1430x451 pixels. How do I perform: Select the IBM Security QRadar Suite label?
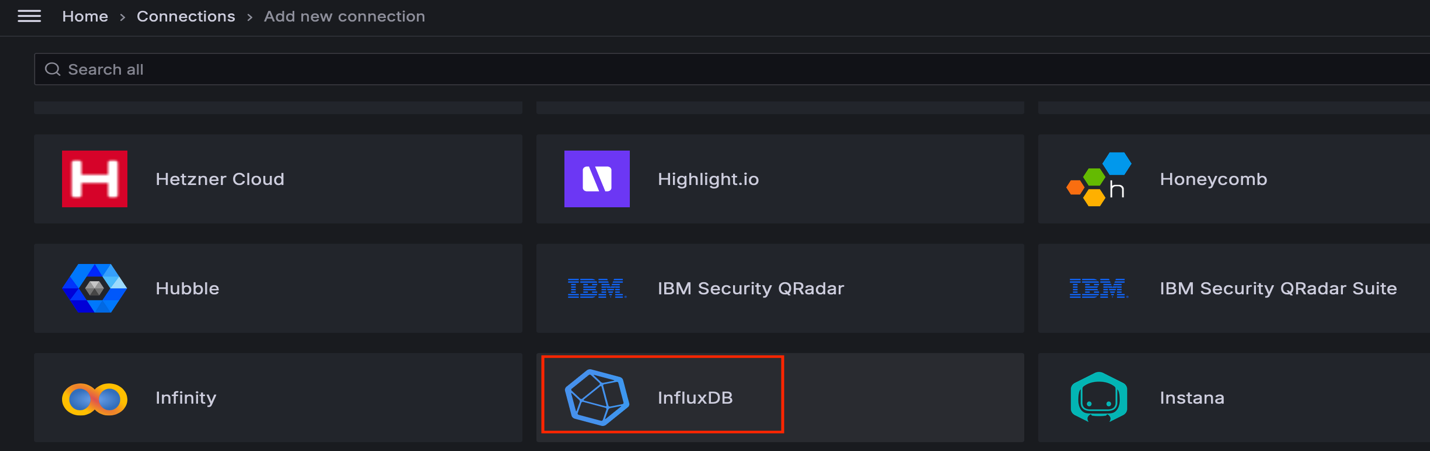(1278, 288)
